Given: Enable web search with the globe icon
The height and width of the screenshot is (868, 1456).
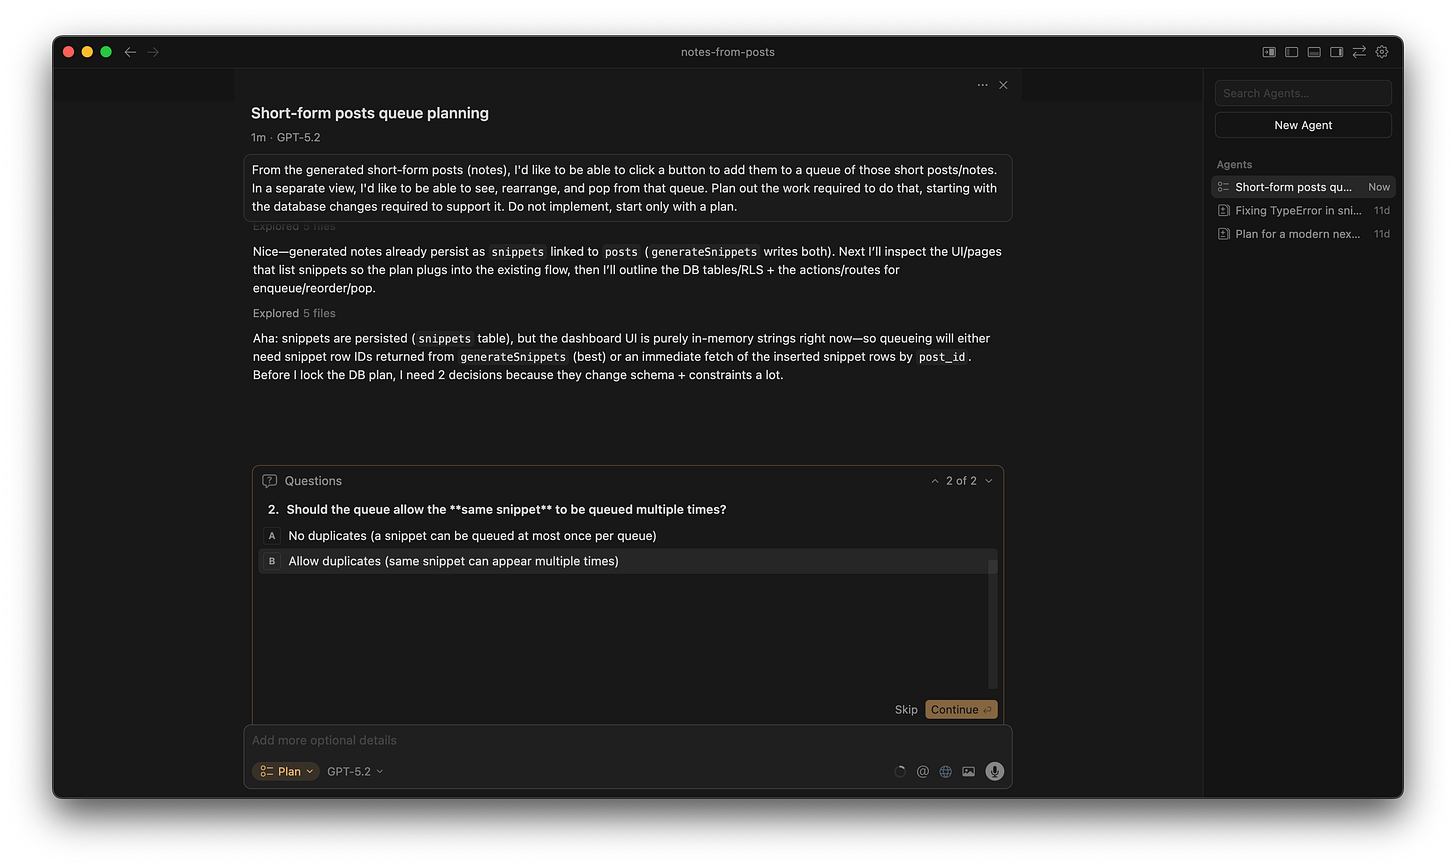Looking at the screenshot, I should tap(945, 771).
